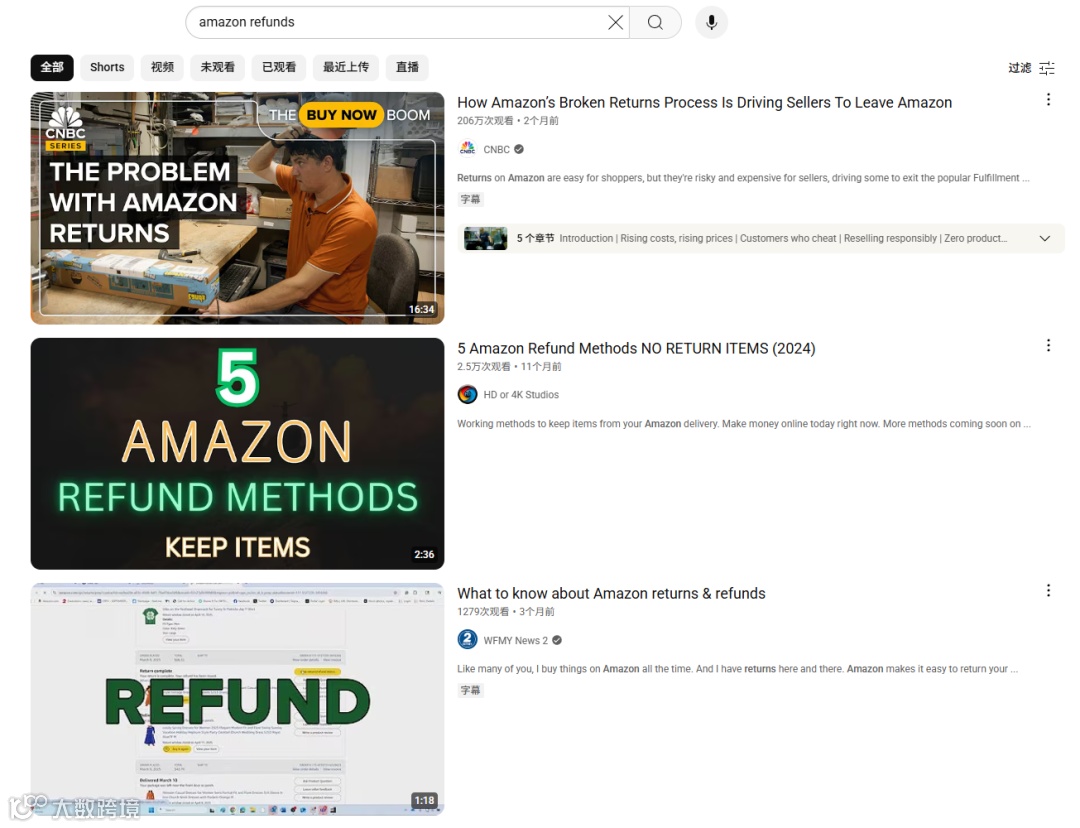
Task: Play the 5 Amazon Refund Methods Keep Items thumbnail
Action: (238, 453)
